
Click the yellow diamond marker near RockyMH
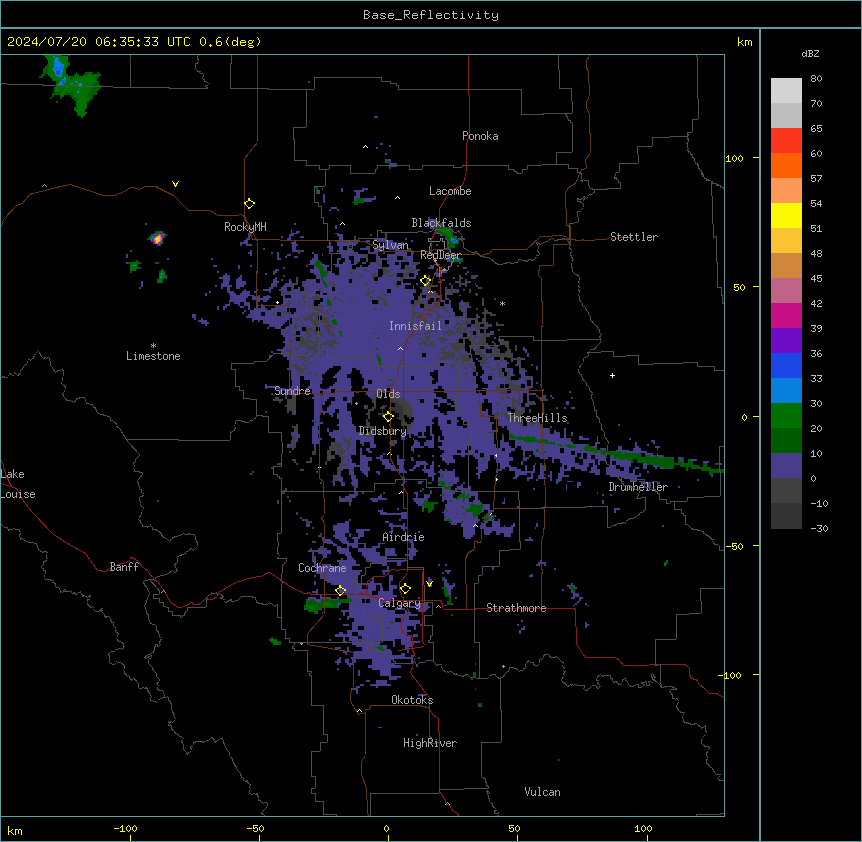(250, 204)
